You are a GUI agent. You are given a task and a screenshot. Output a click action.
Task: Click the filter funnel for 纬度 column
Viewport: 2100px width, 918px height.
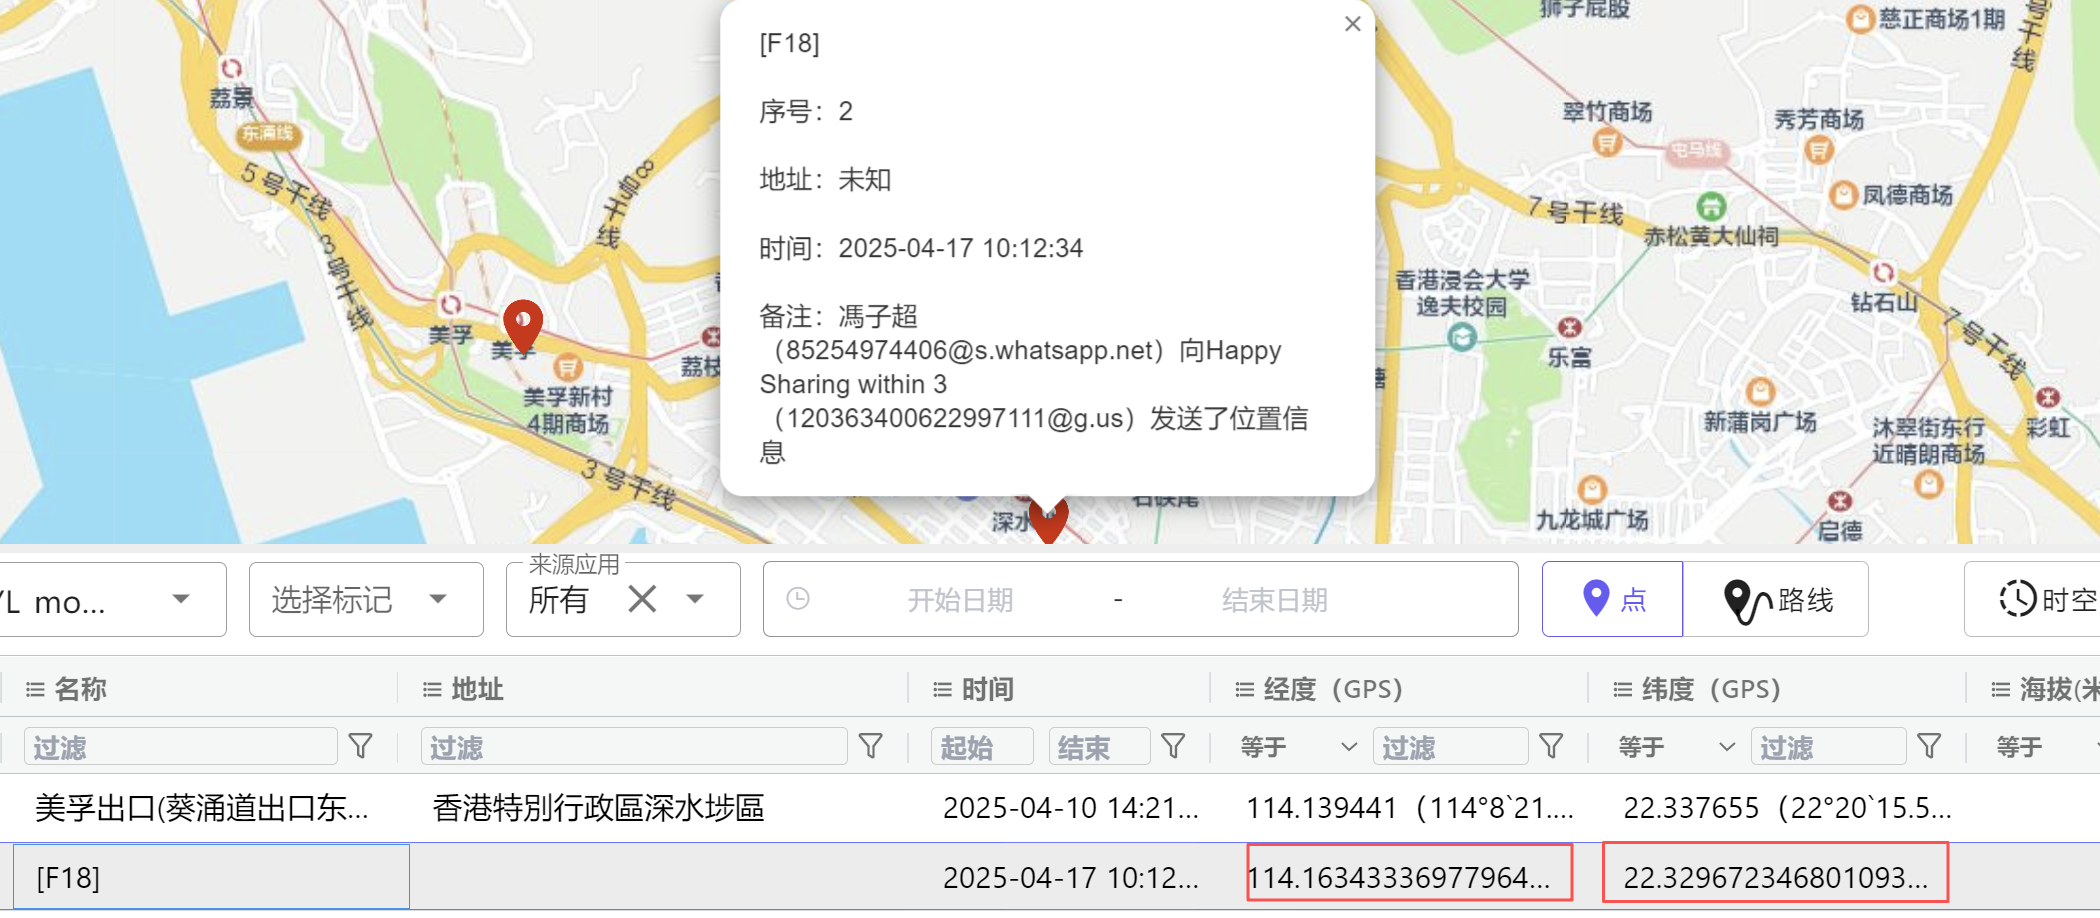point(1929,746)
